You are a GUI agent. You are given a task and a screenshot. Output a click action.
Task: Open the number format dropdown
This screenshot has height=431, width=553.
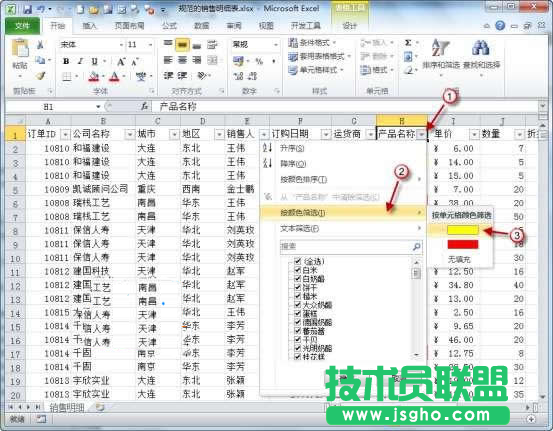click(276, 45)
